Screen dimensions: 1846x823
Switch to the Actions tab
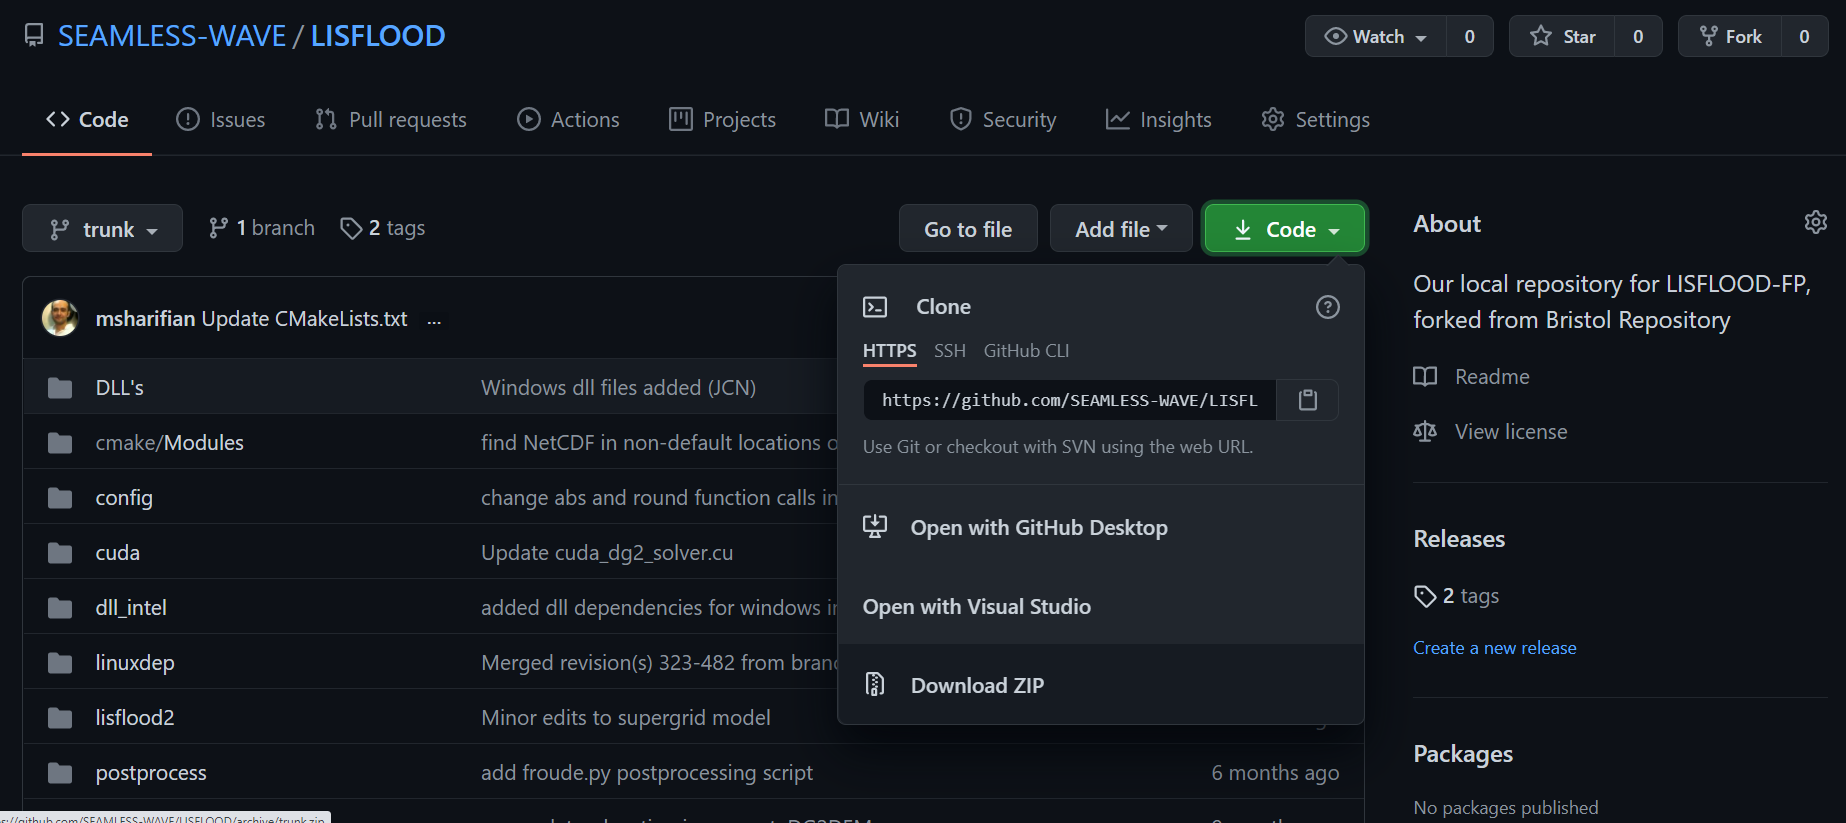tap(568, 119)
